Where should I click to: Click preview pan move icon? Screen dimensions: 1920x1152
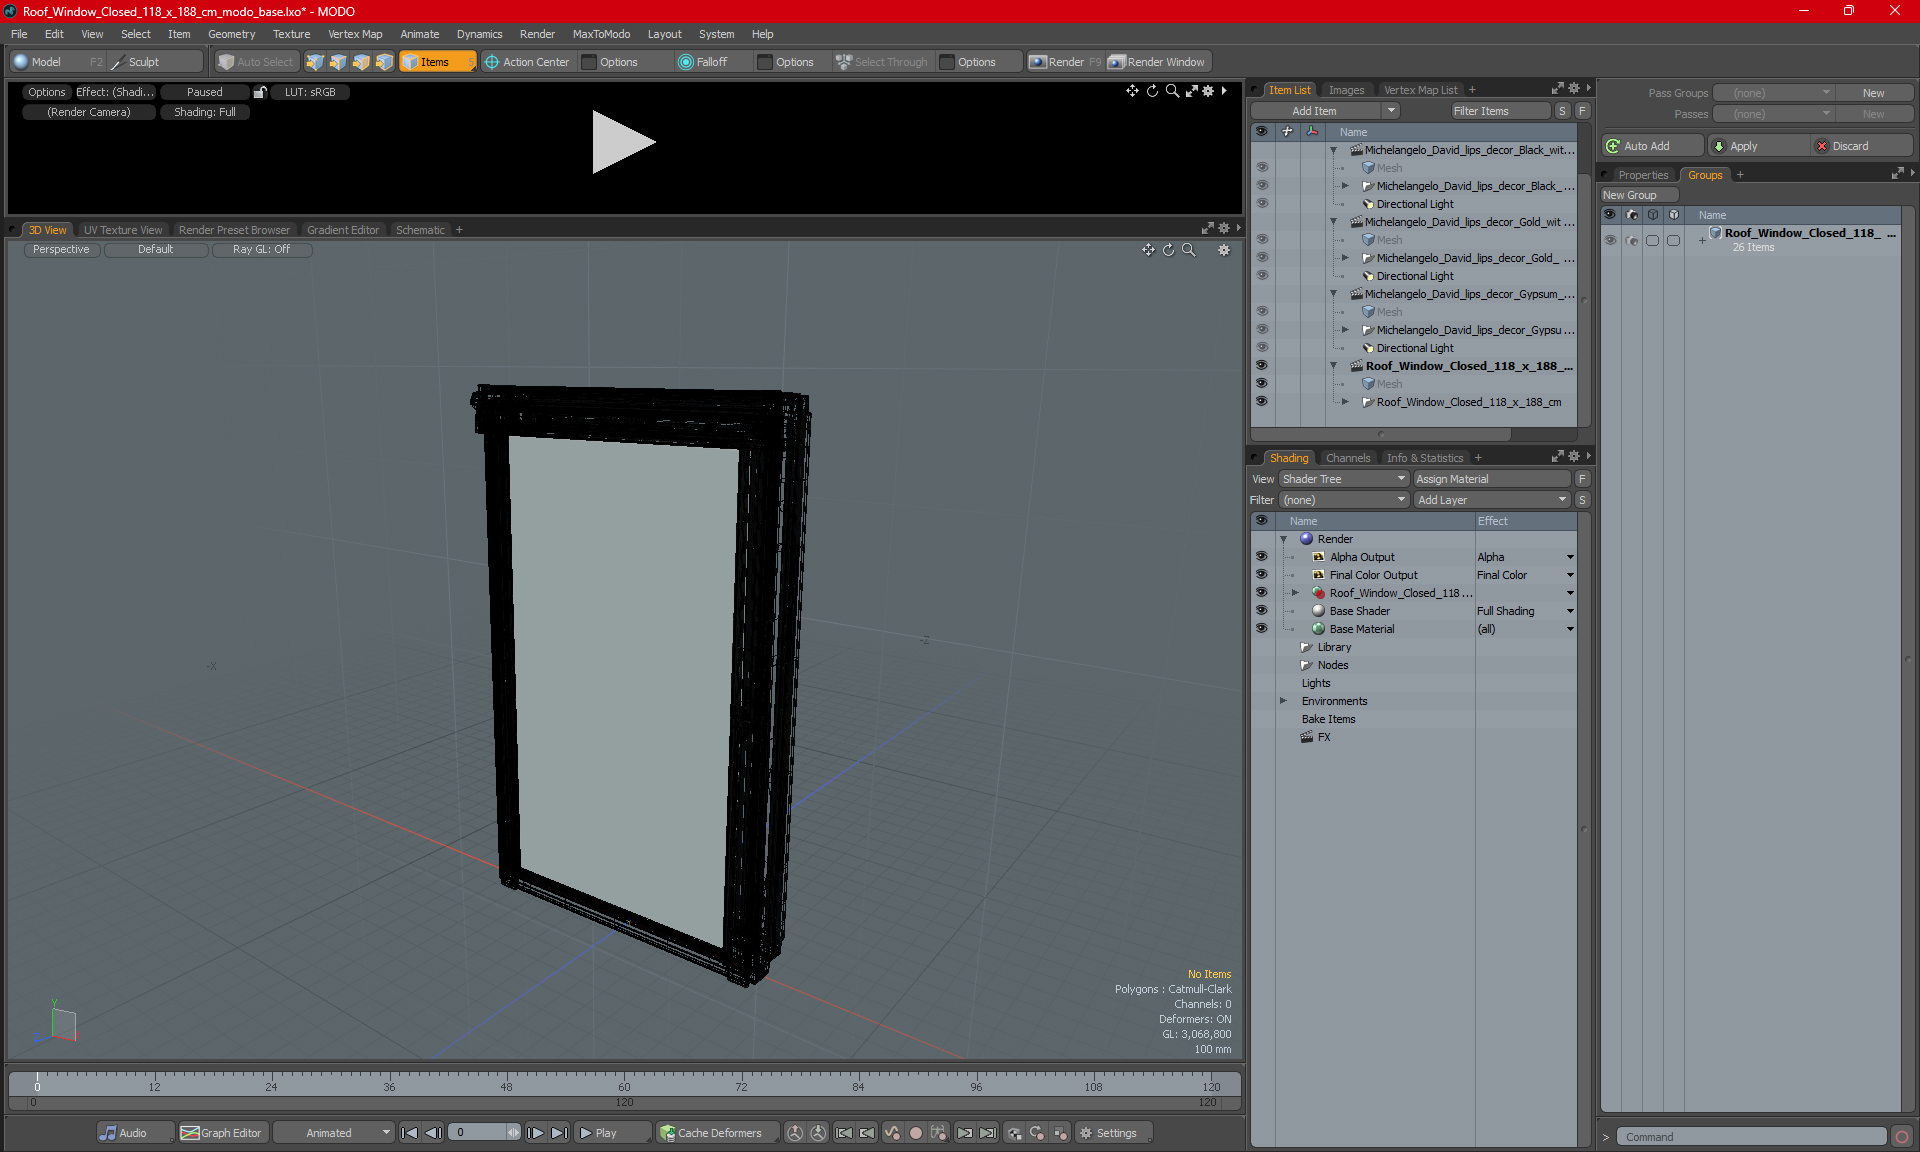coord(1132,91)
